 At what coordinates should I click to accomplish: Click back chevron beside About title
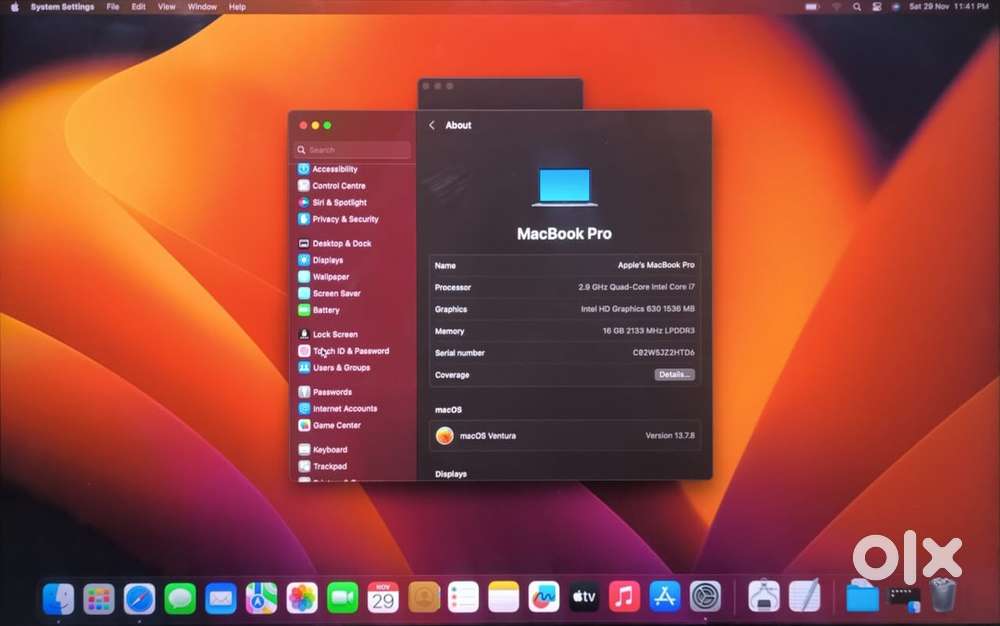[432, 126]
